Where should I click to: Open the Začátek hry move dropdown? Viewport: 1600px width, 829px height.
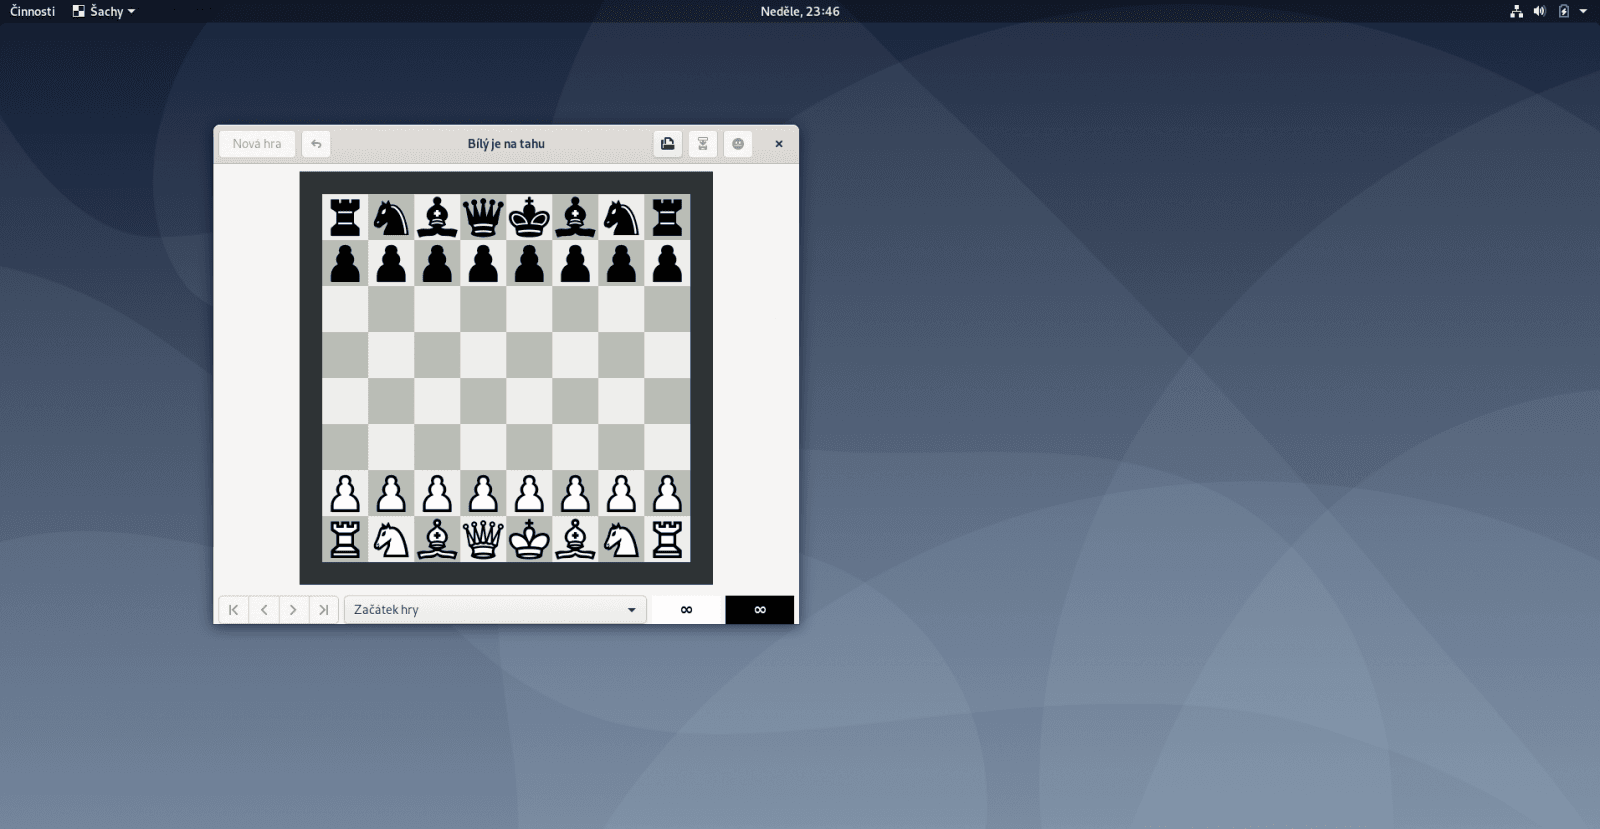pos(495,610)
